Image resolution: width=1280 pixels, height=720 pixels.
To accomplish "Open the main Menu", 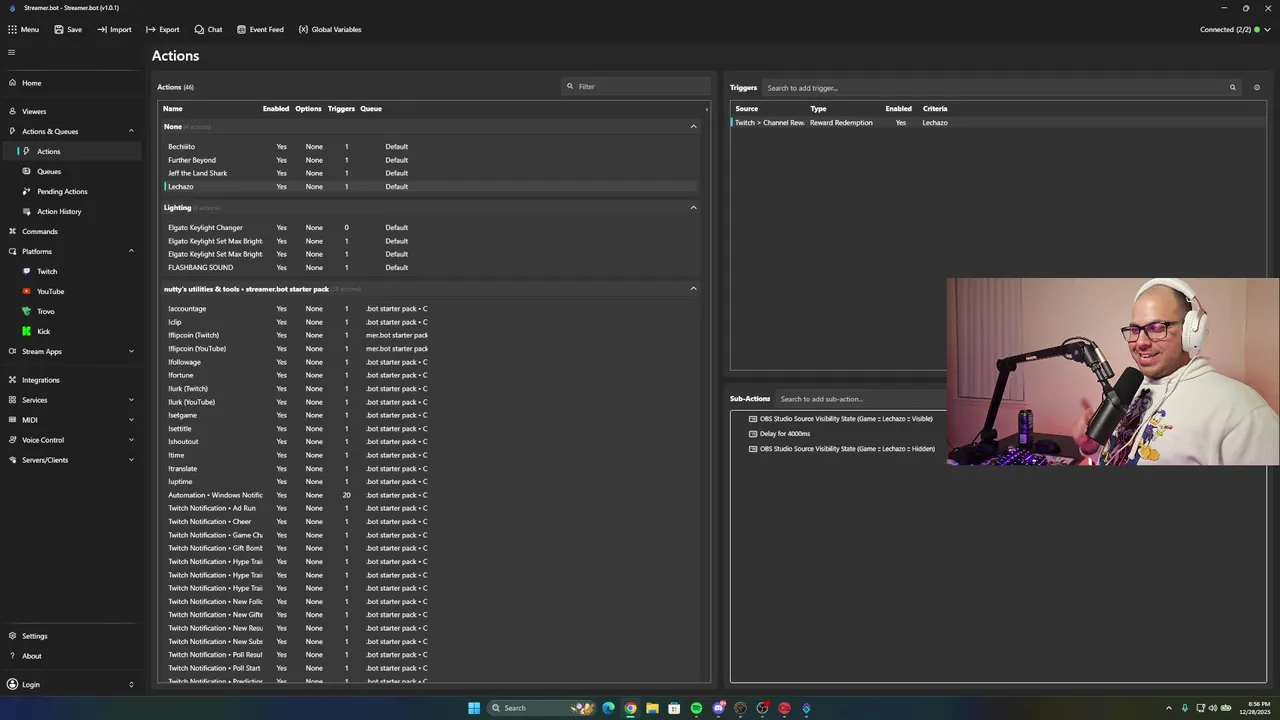I will point(23,29).
